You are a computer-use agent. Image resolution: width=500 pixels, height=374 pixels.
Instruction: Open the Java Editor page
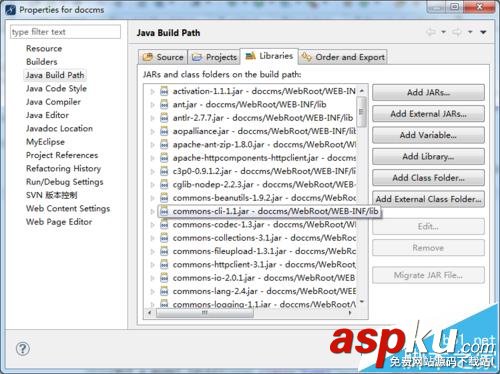pyautogui.click(x=47, y=115)
